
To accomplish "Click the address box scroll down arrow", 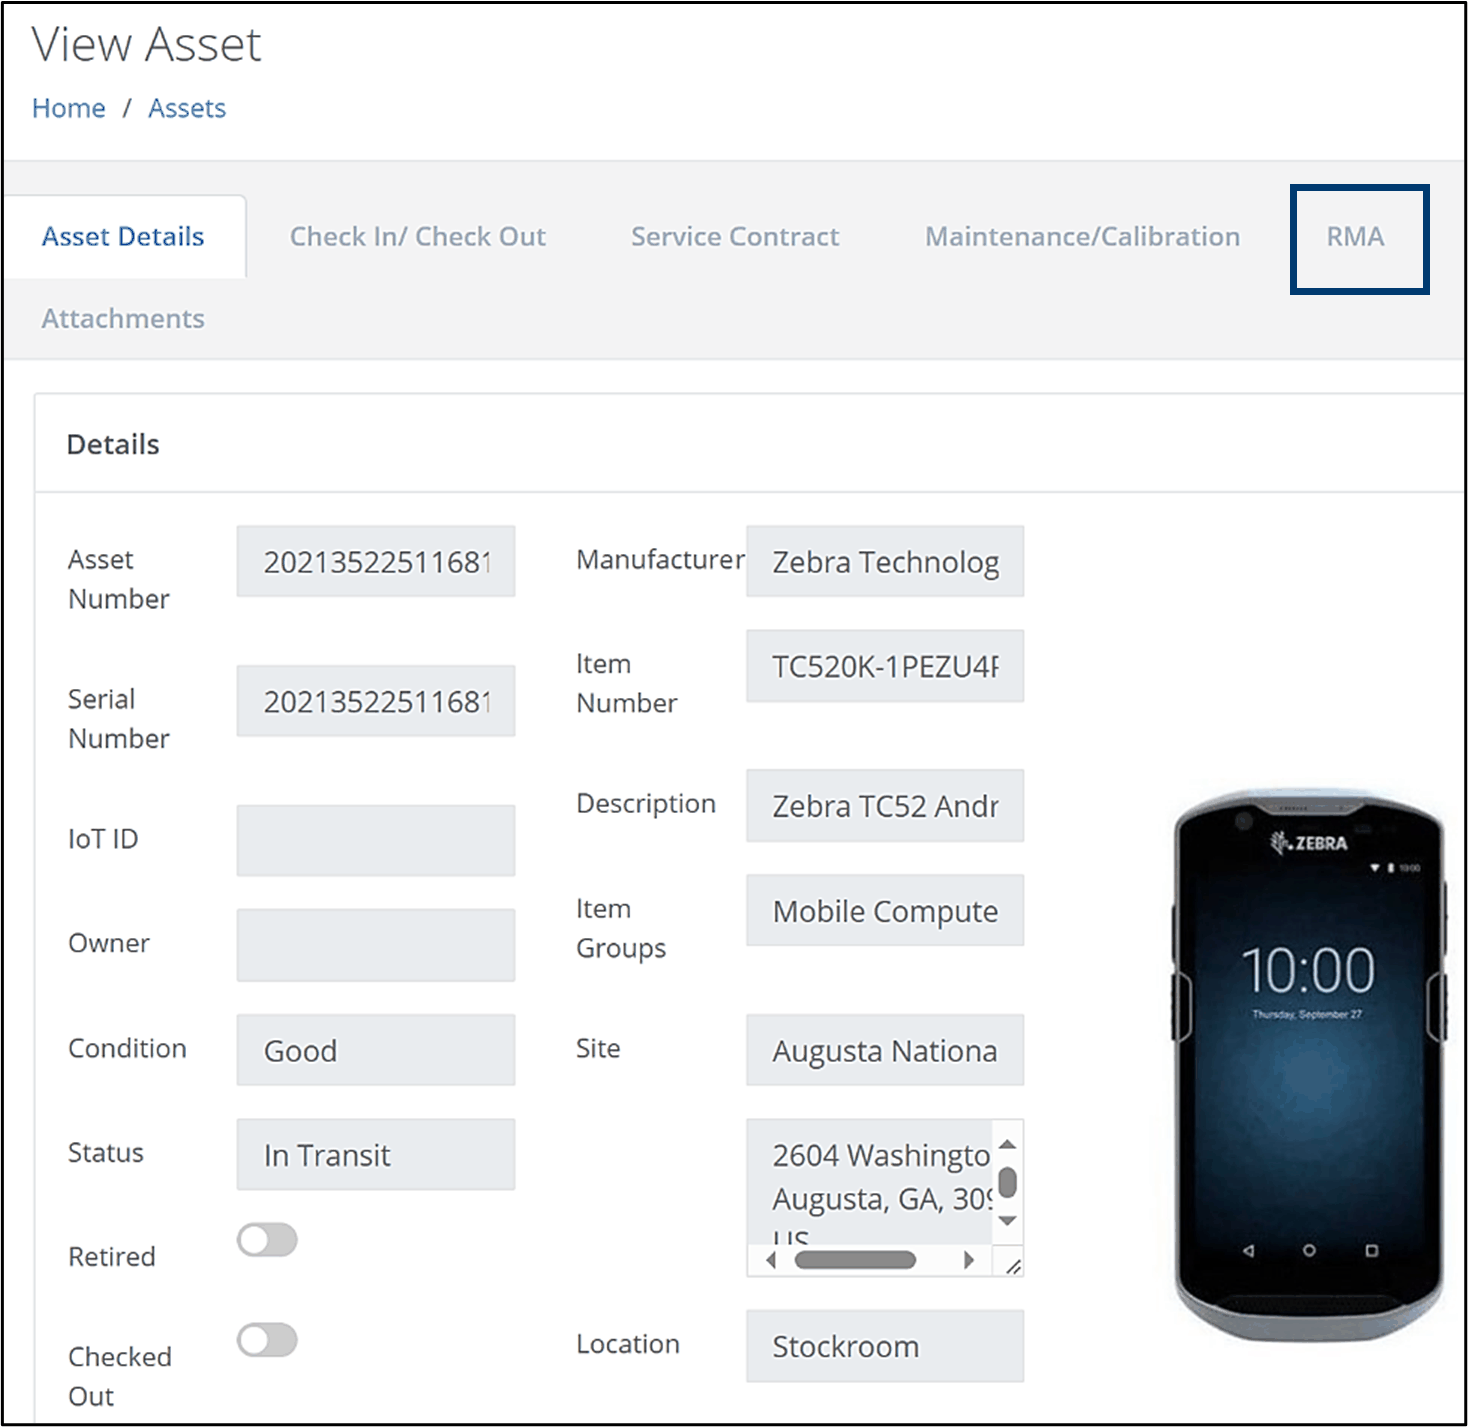I will point(1008,1220).
